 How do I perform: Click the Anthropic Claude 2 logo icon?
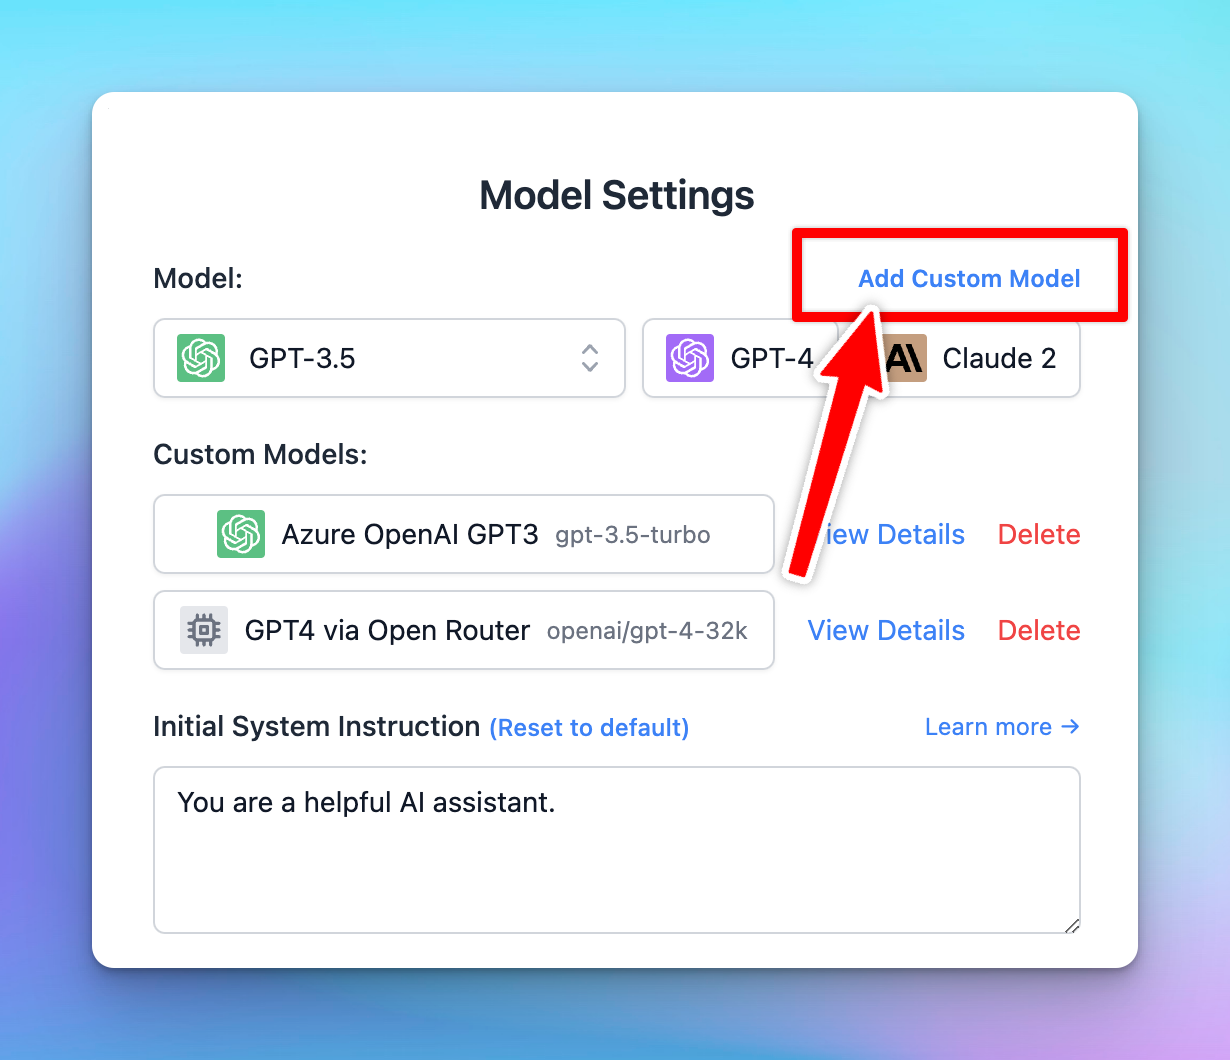pos(905,358)
